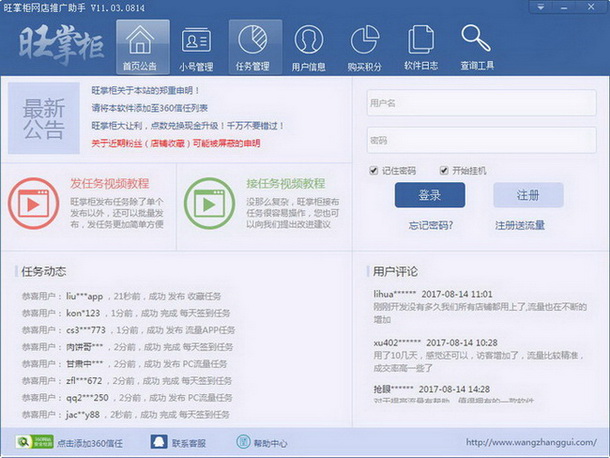
Task: Open the title bar dropdown menu arrow
Action: [x=541, y=7]
